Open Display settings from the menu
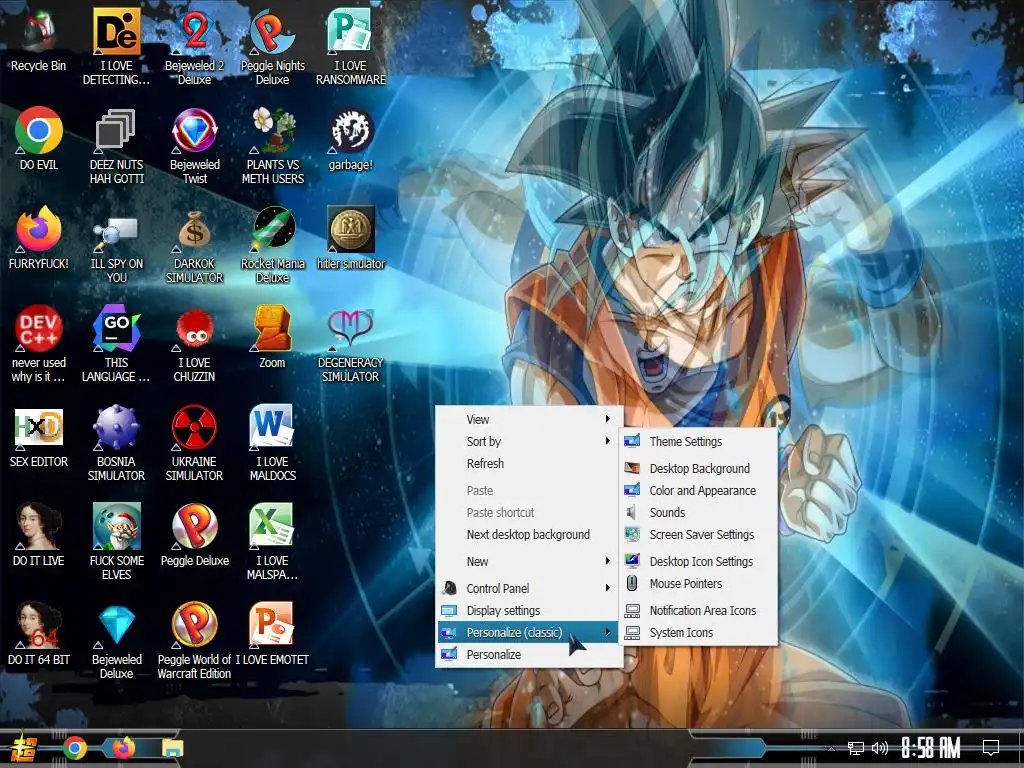The height and width of the screenshot is (768, 1024). click(529, 611)
